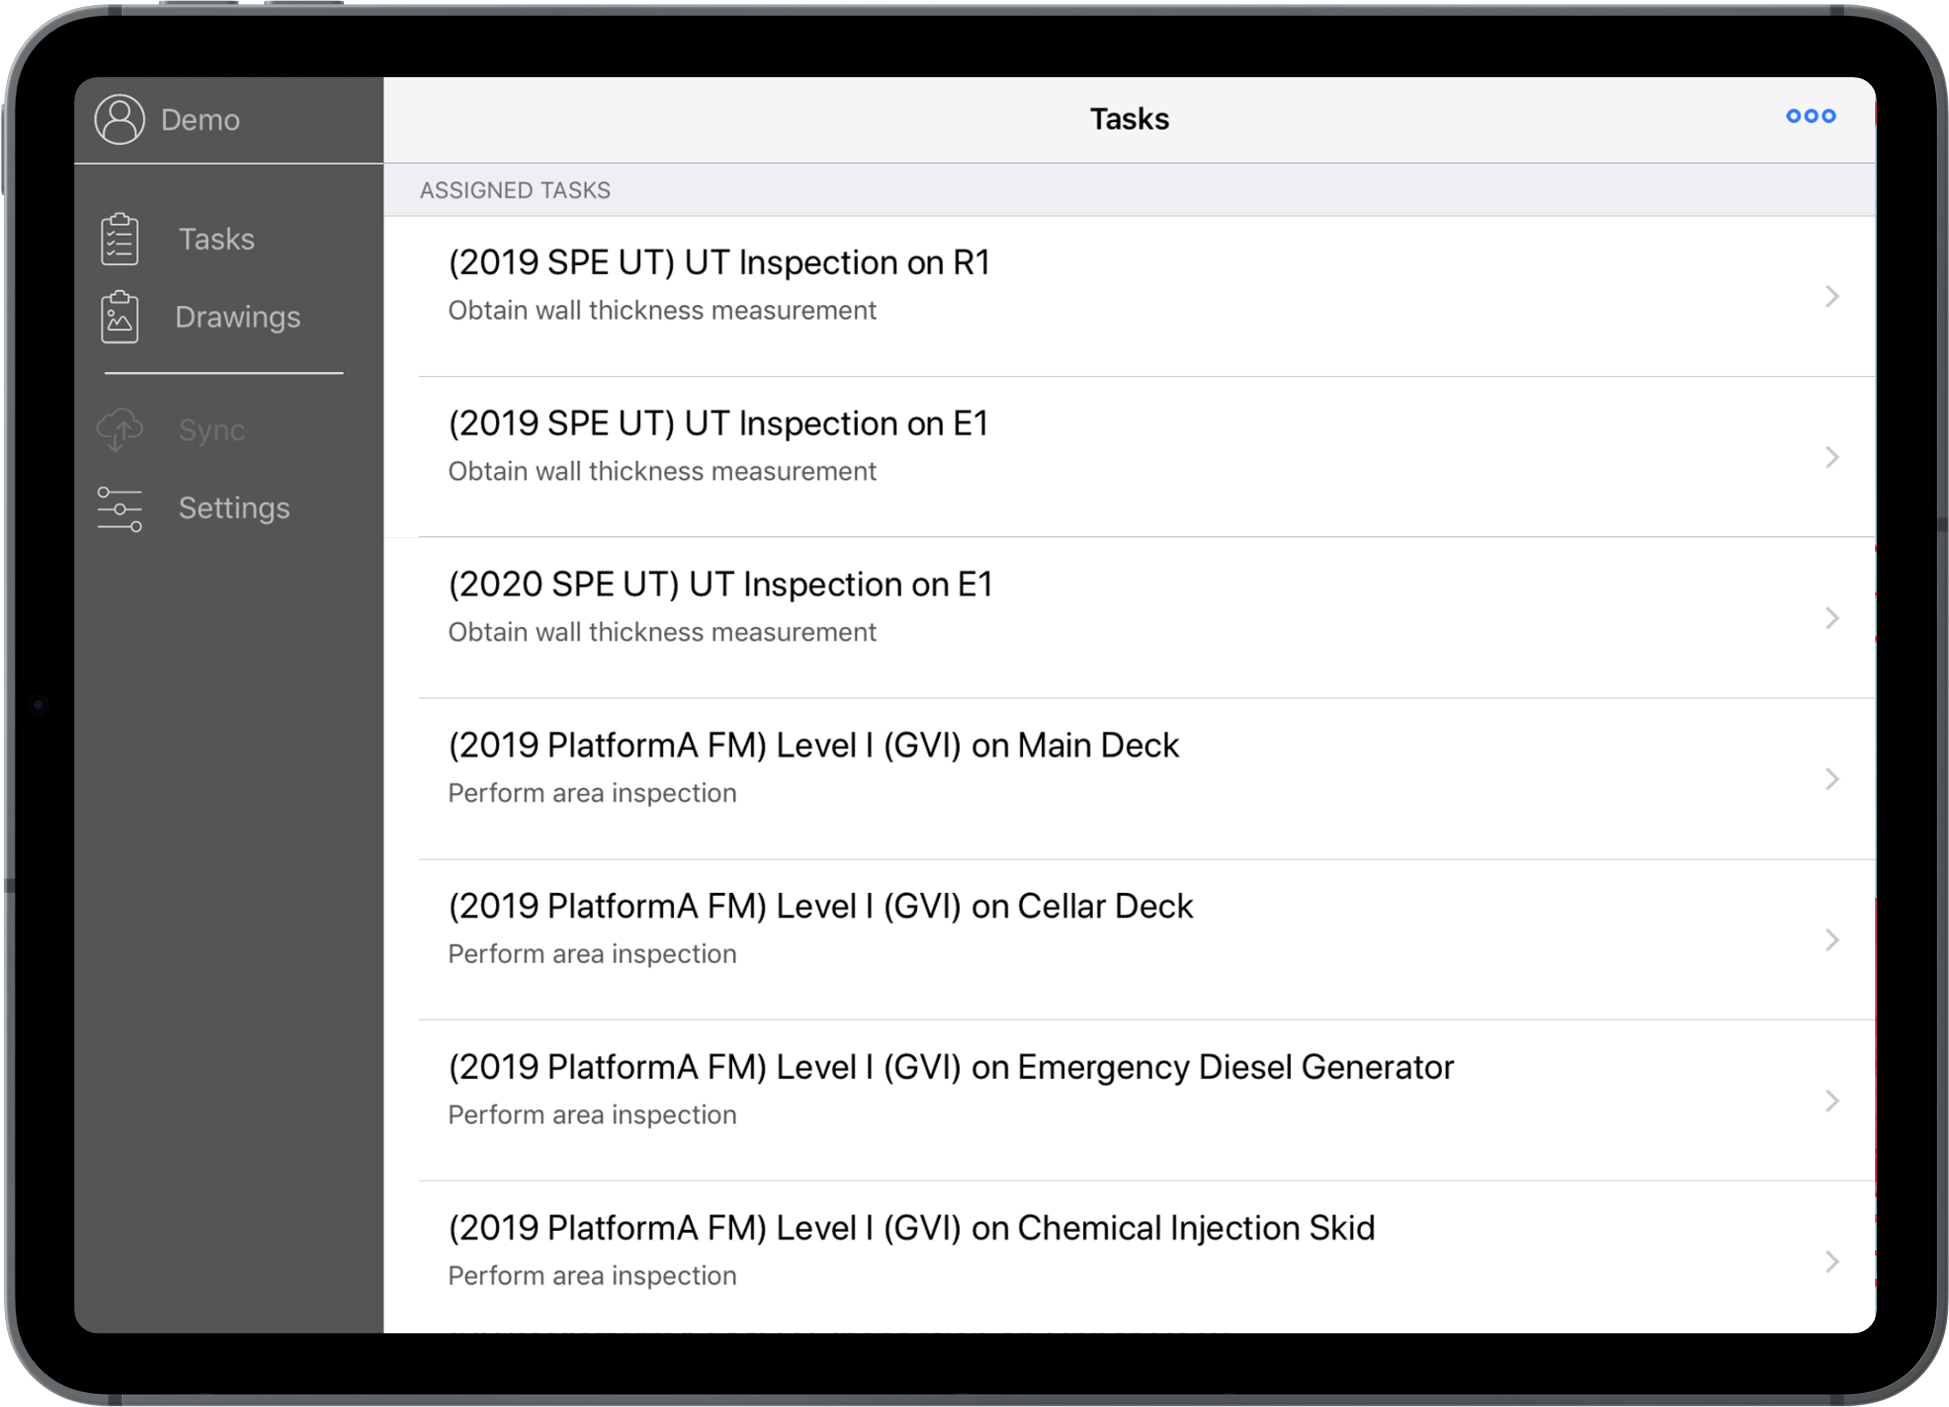Click the Demo user profile icon

tap(120, 120)
